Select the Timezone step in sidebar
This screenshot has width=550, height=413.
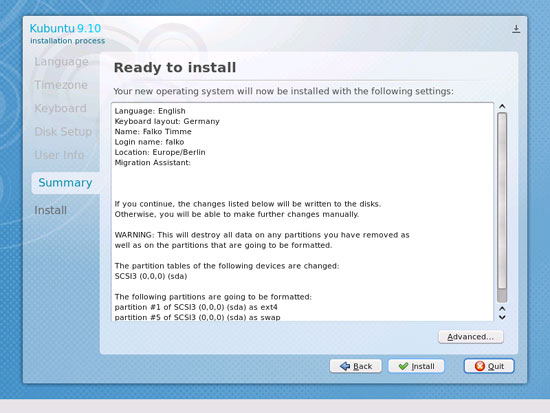pyautogui.click(x=61, y=85)
